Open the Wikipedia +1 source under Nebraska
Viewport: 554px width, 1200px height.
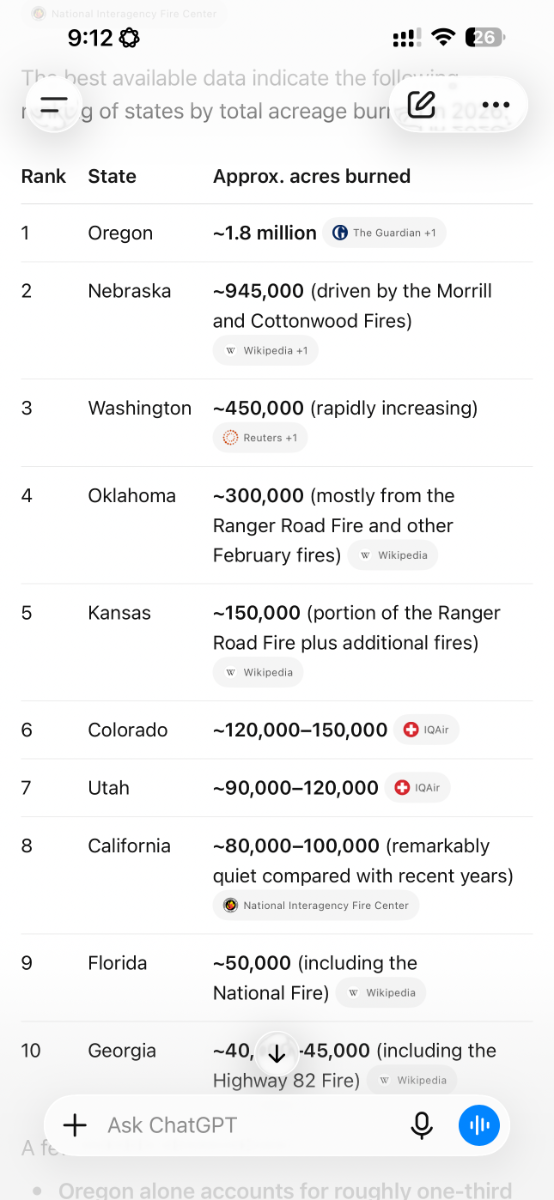point(266,351)
